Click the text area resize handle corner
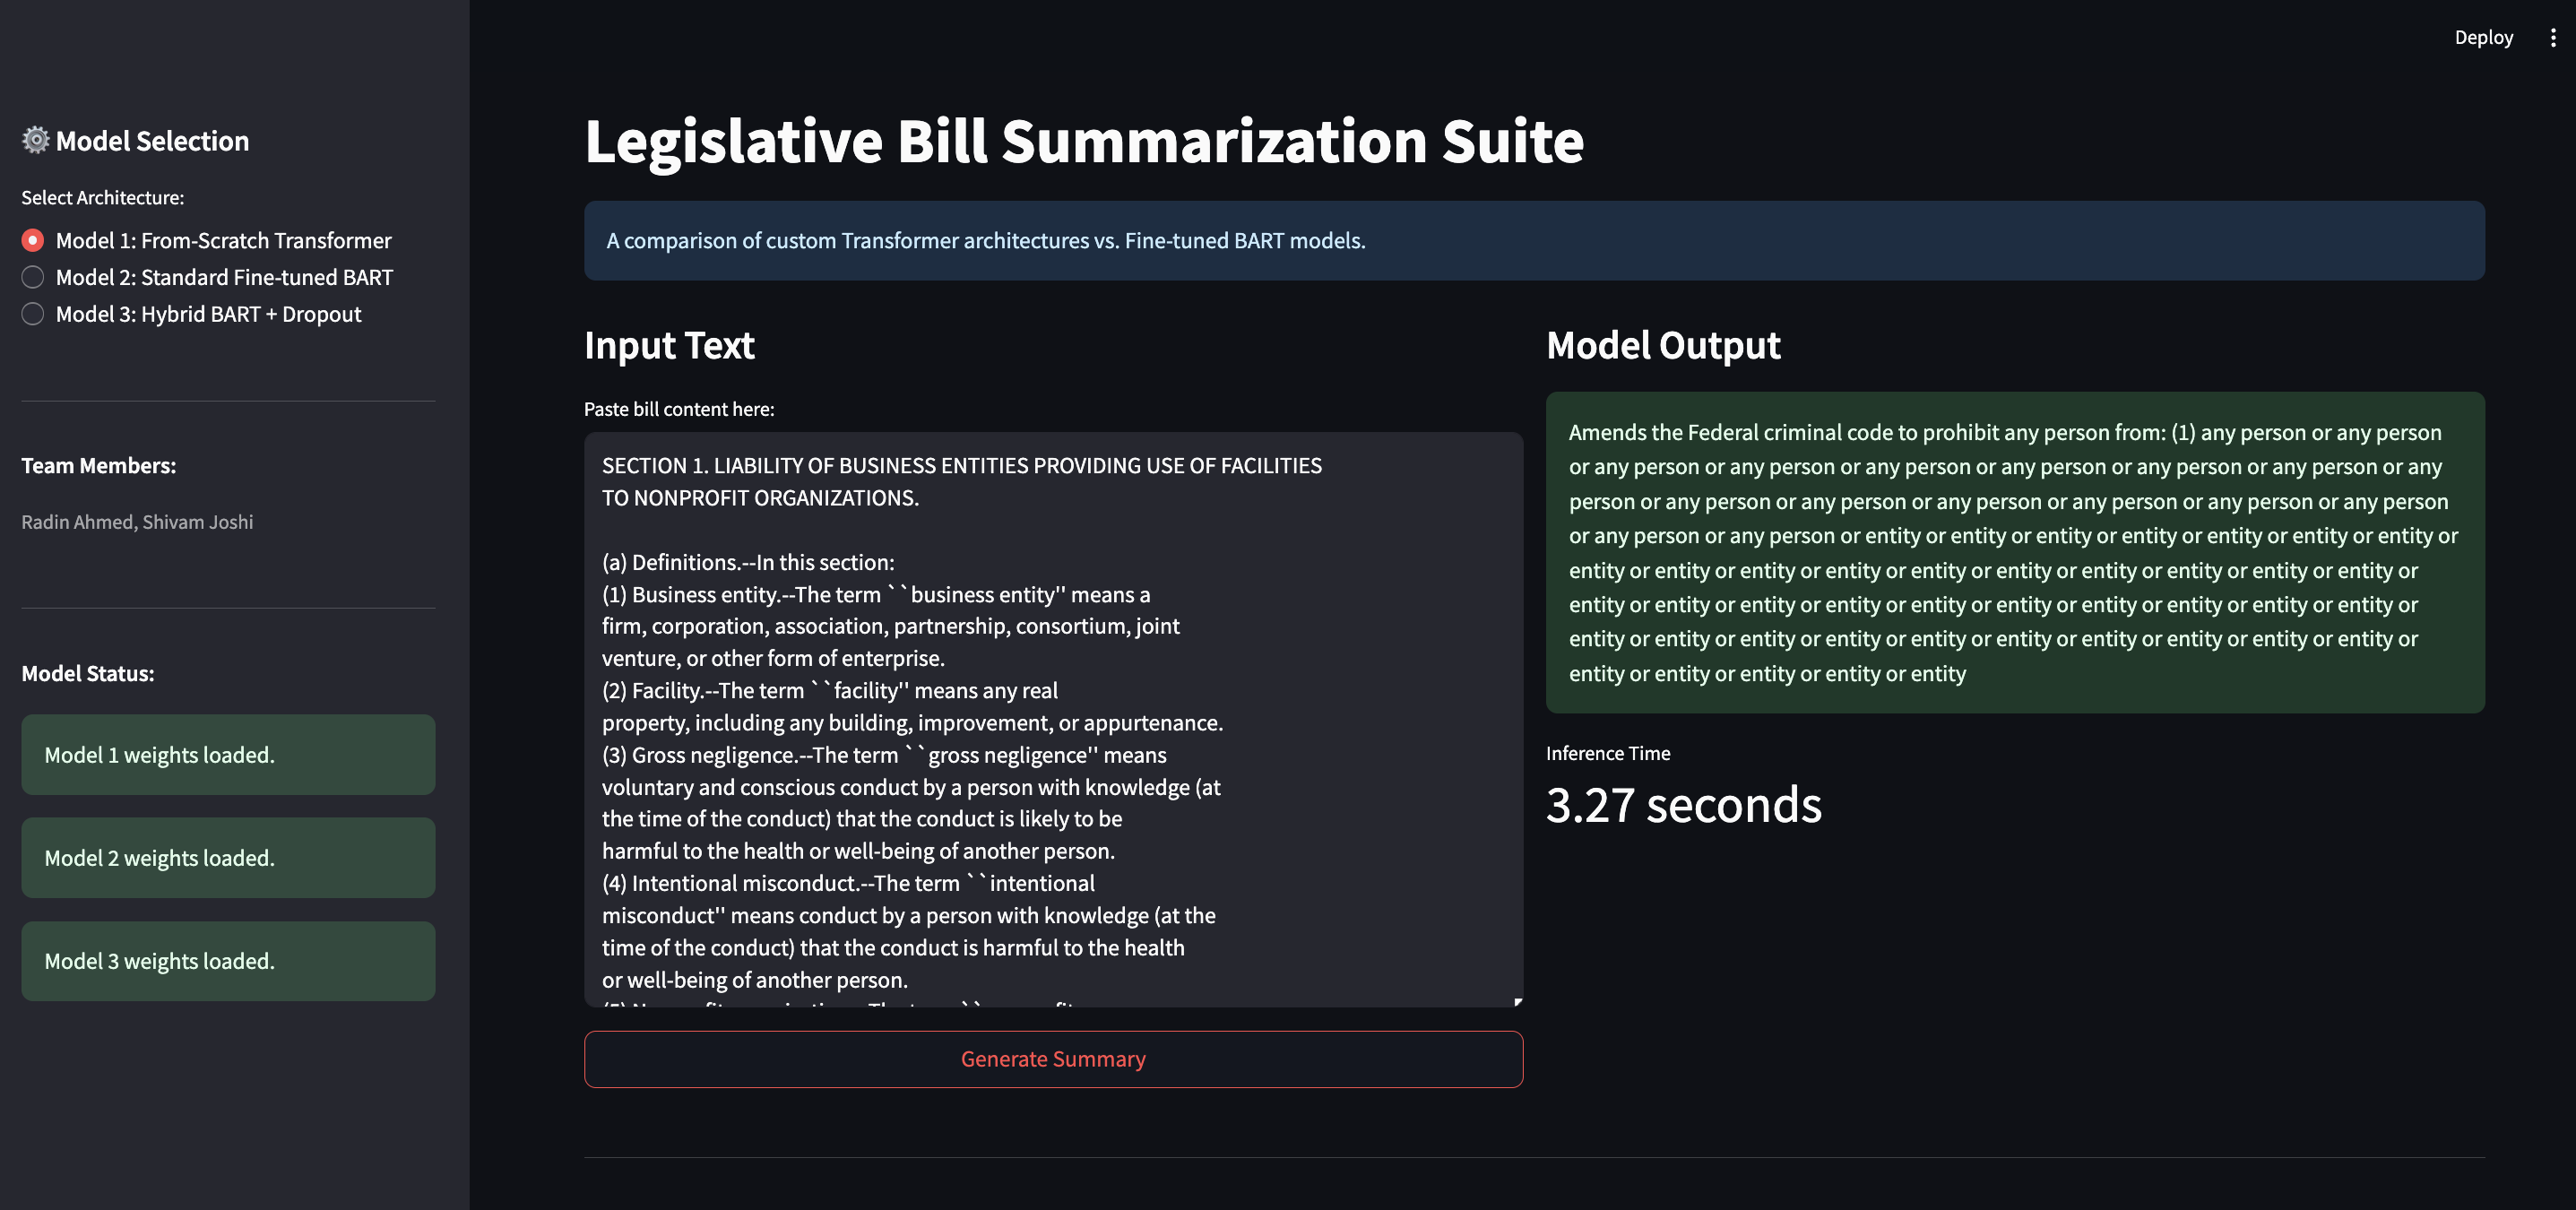The height and width of the screenshot is (1210, 2576). click(1517, 1001)
